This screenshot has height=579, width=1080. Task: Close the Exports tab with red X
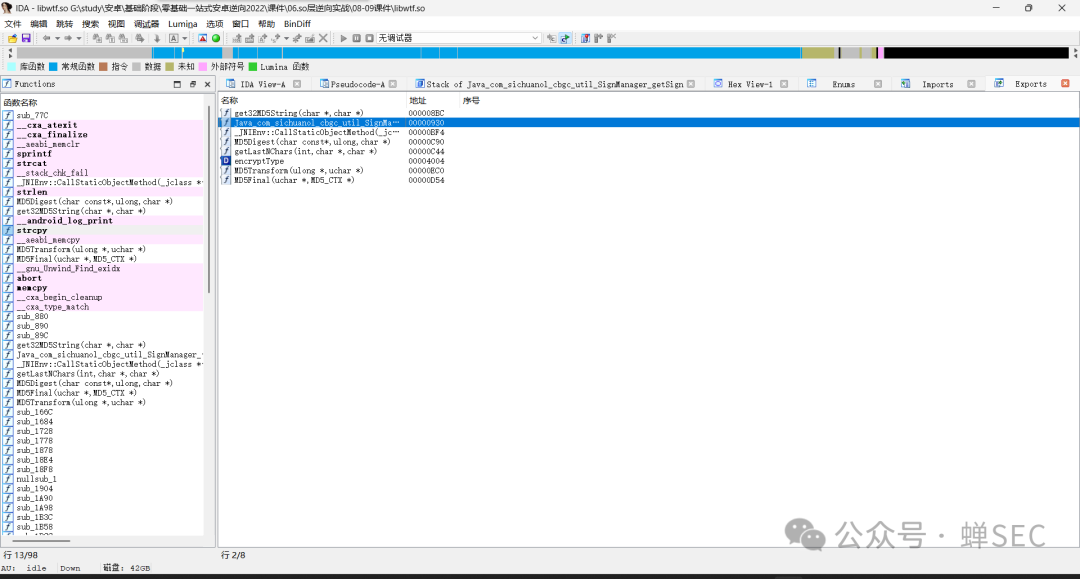pyautogui.click(x=1065, y=83)
